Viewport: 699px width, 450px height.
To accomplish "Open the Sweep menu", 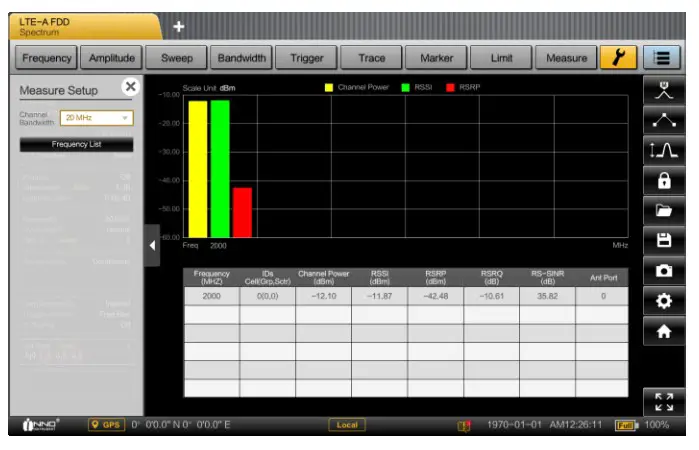I will tap(177, 58).
